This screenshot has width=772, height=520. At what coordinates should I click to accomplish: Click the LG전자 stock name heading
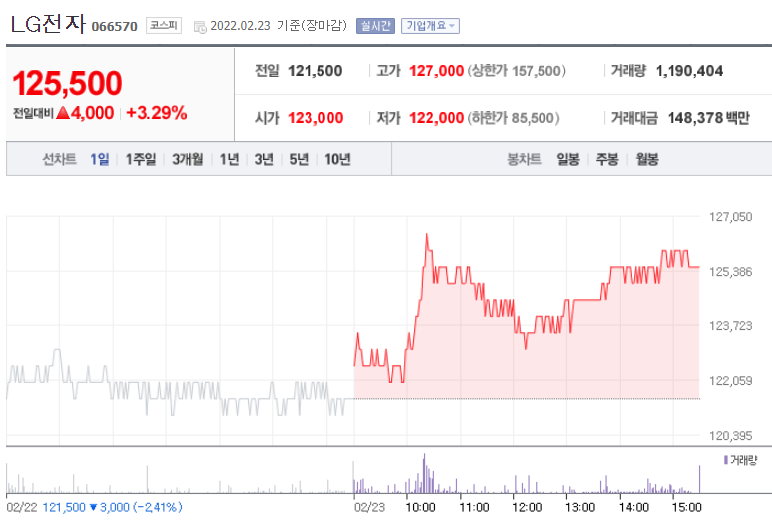point(48,24)
